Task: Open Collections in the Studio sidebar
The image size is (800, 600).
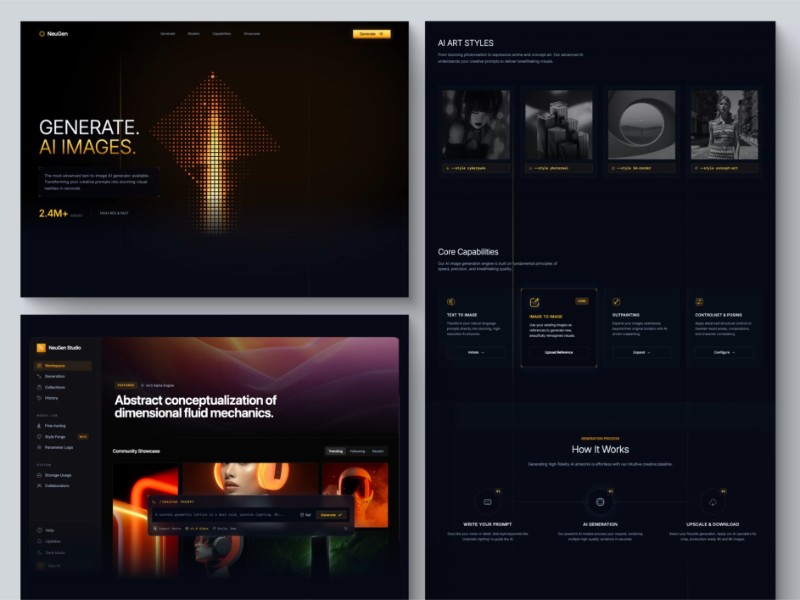Action: (x=55, y=387)
